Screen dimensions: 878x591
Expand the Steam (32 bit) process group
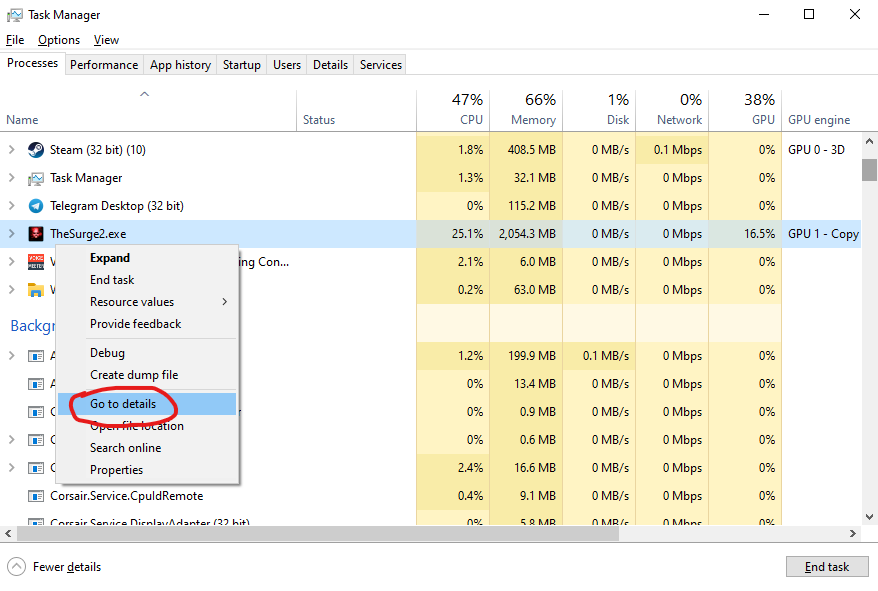(12, 150)
